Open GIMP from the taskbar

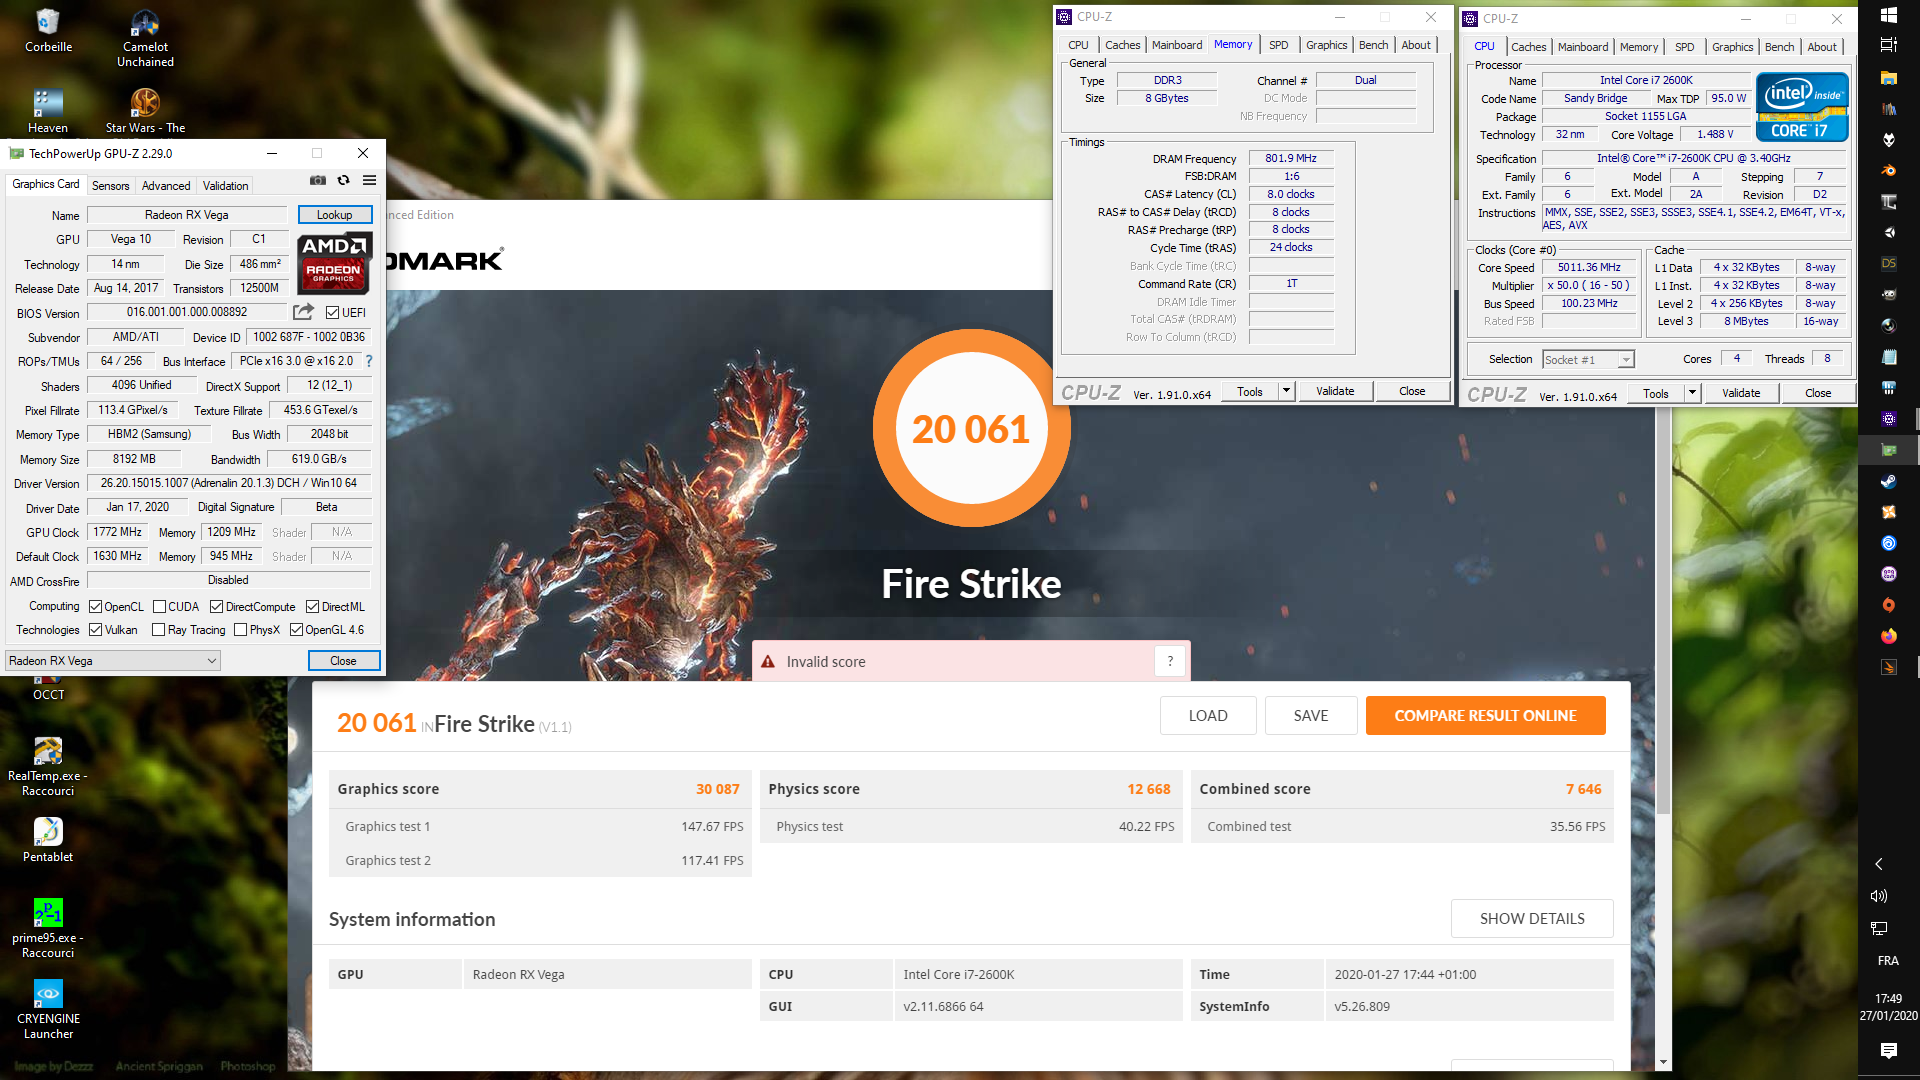point(1889,294)
